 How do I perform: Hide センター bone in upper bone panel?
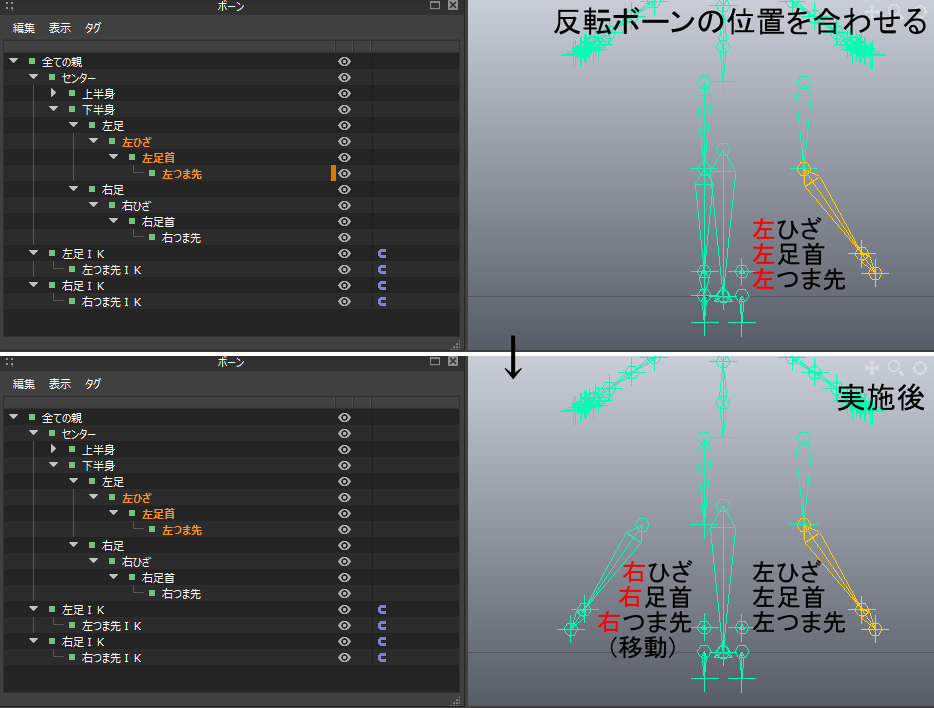click(x=344, y=78)
